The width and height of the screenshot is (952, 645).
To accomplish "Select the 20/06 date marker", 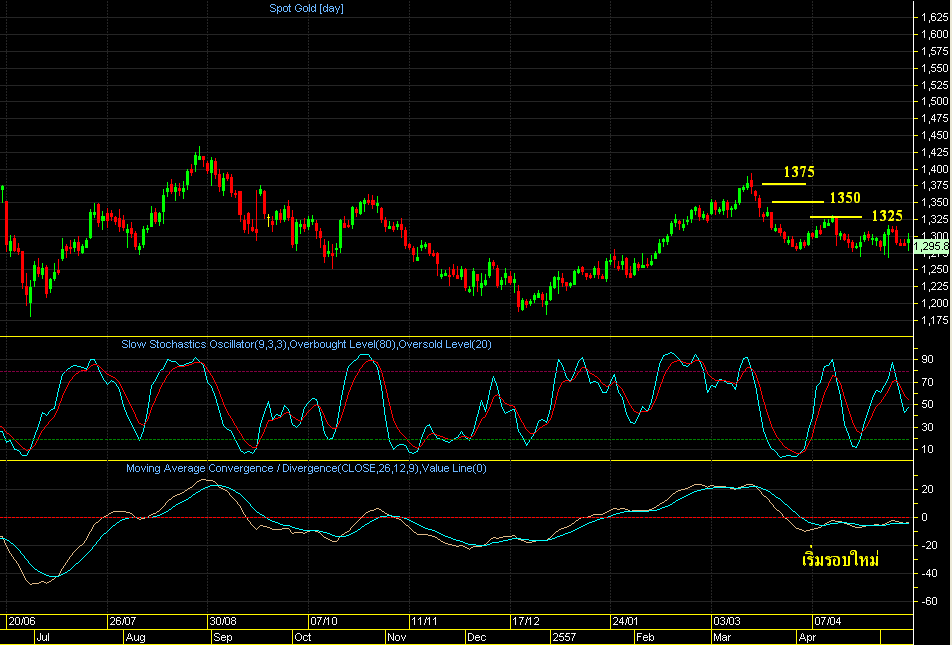I will (x=21, y=621).
